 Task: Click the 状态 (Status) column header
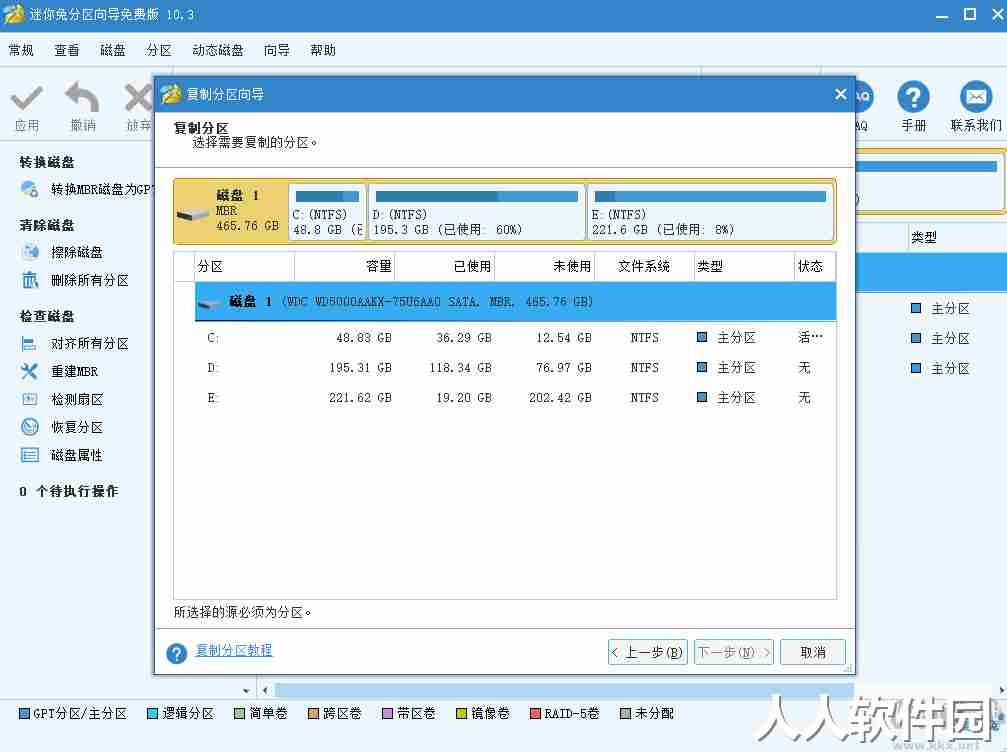coord(815,267)
